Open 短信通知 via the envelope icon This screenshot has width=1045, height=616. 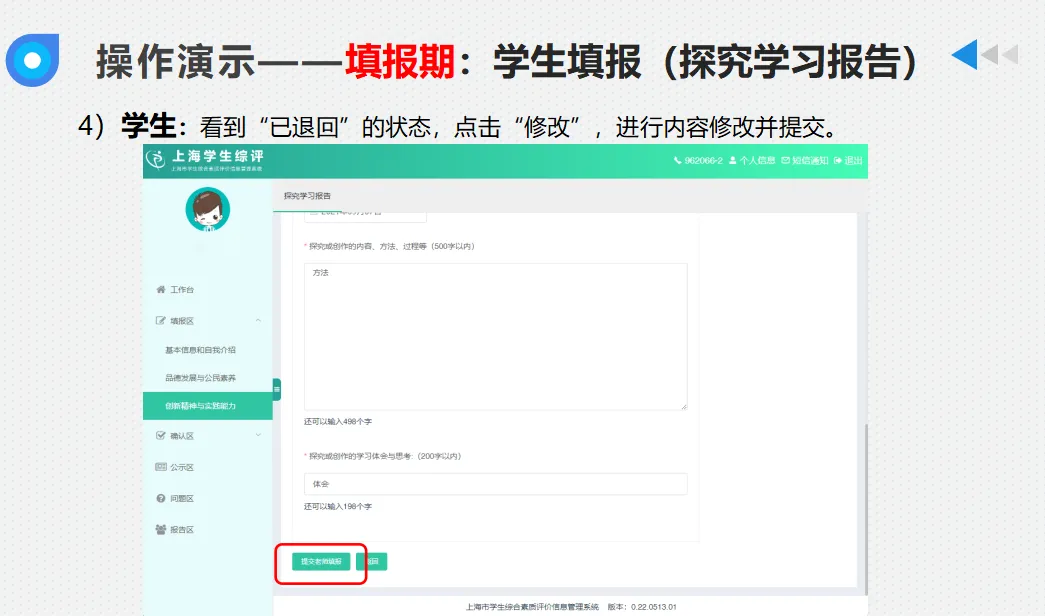pyautogui.click(x=786, y=160)
